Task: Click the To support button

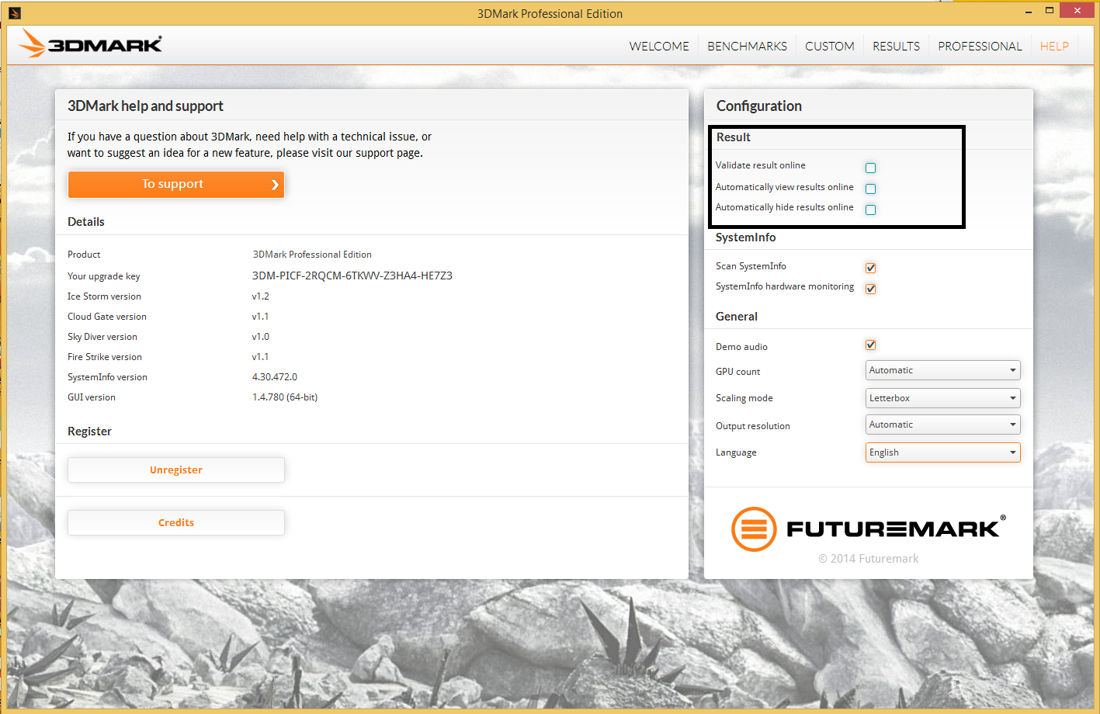Action: tap(176, 184)
